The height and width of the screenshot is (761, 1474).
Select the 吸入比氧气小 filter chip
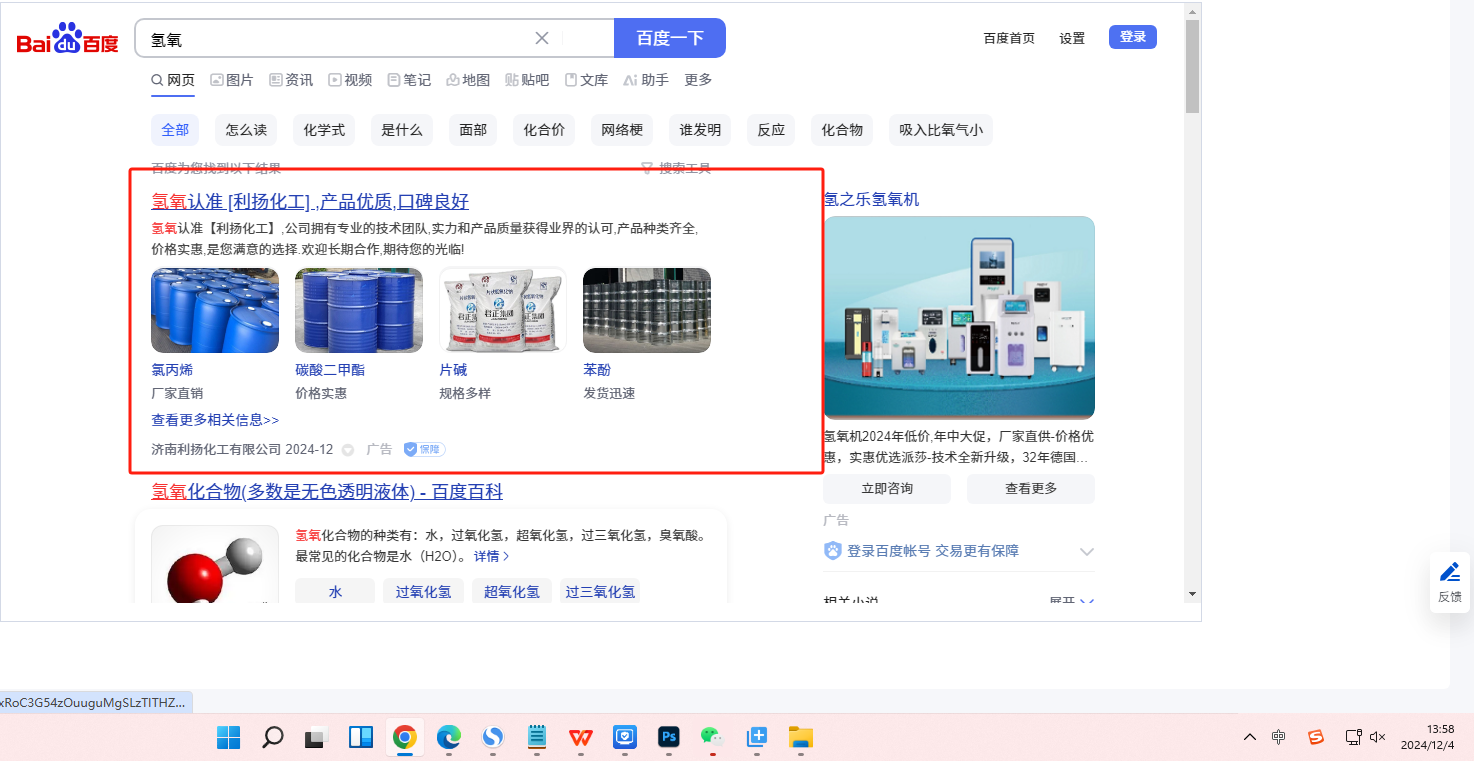click(941, 130)
